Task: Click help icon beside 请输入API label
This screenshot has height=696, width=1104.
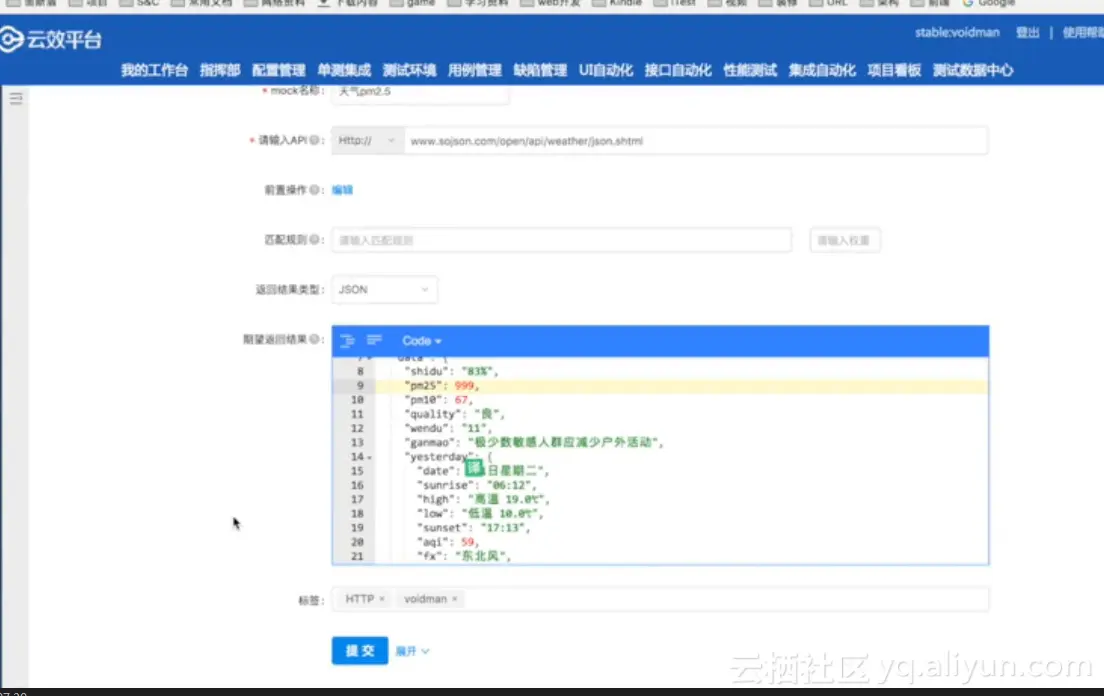Action: 315,140
